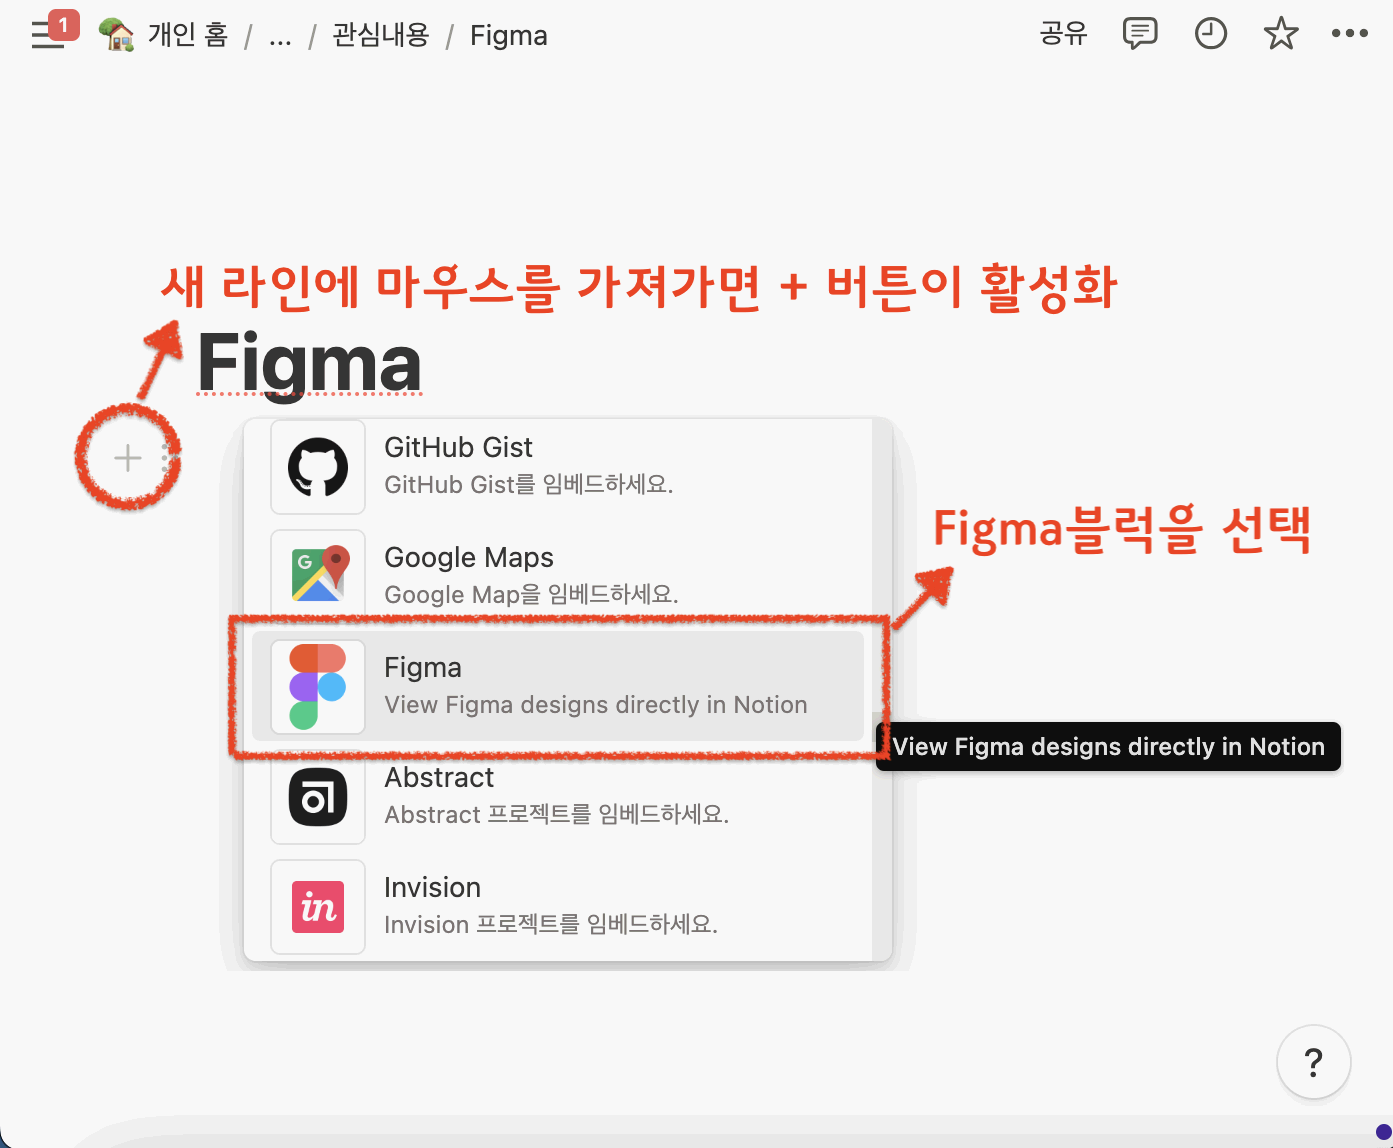Select the Abstract logo icon
The height and width of the screenshot is (1148, 1393).
(x=318, y=798)
